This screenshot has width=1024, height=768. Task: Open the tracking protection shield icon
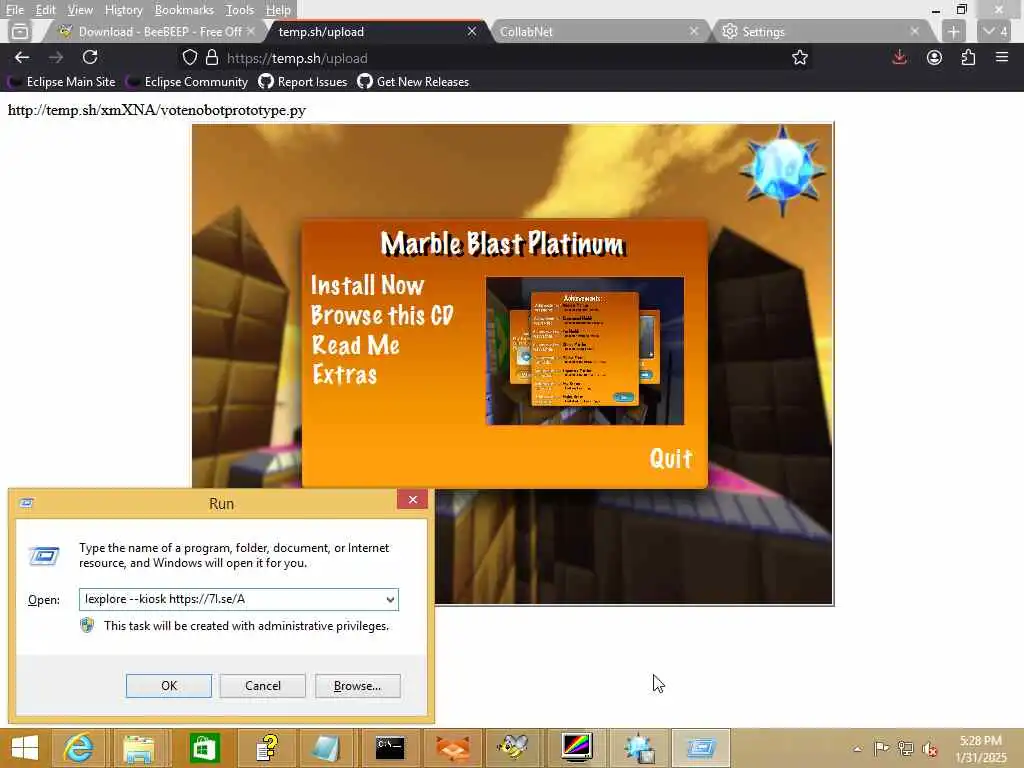coord(189,57)
